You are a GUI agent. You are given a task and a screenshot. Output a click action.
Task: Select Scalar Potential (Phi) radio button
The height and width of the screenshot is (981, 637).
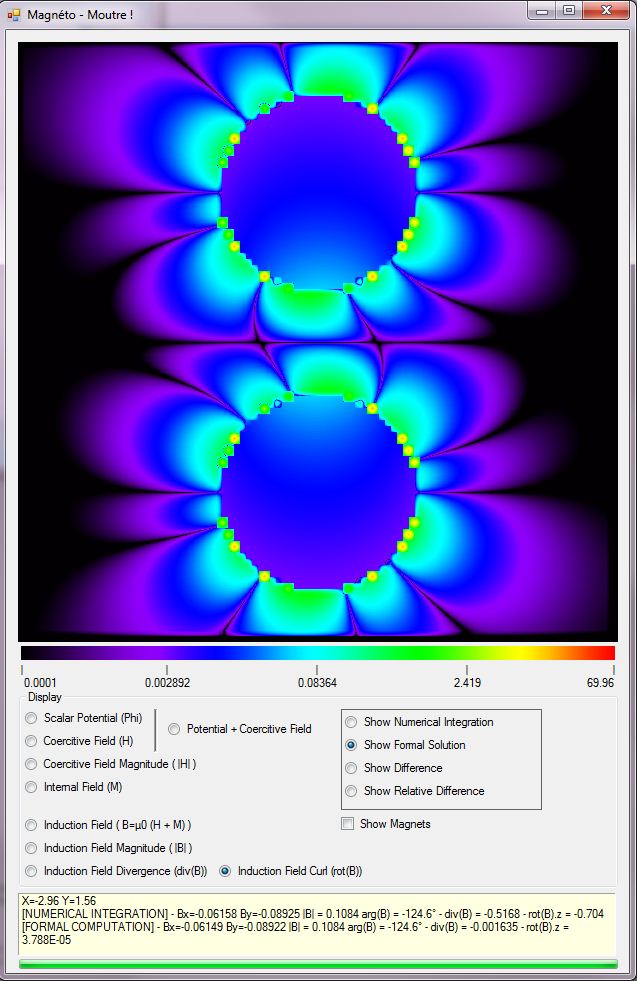[x=32, y=719]
